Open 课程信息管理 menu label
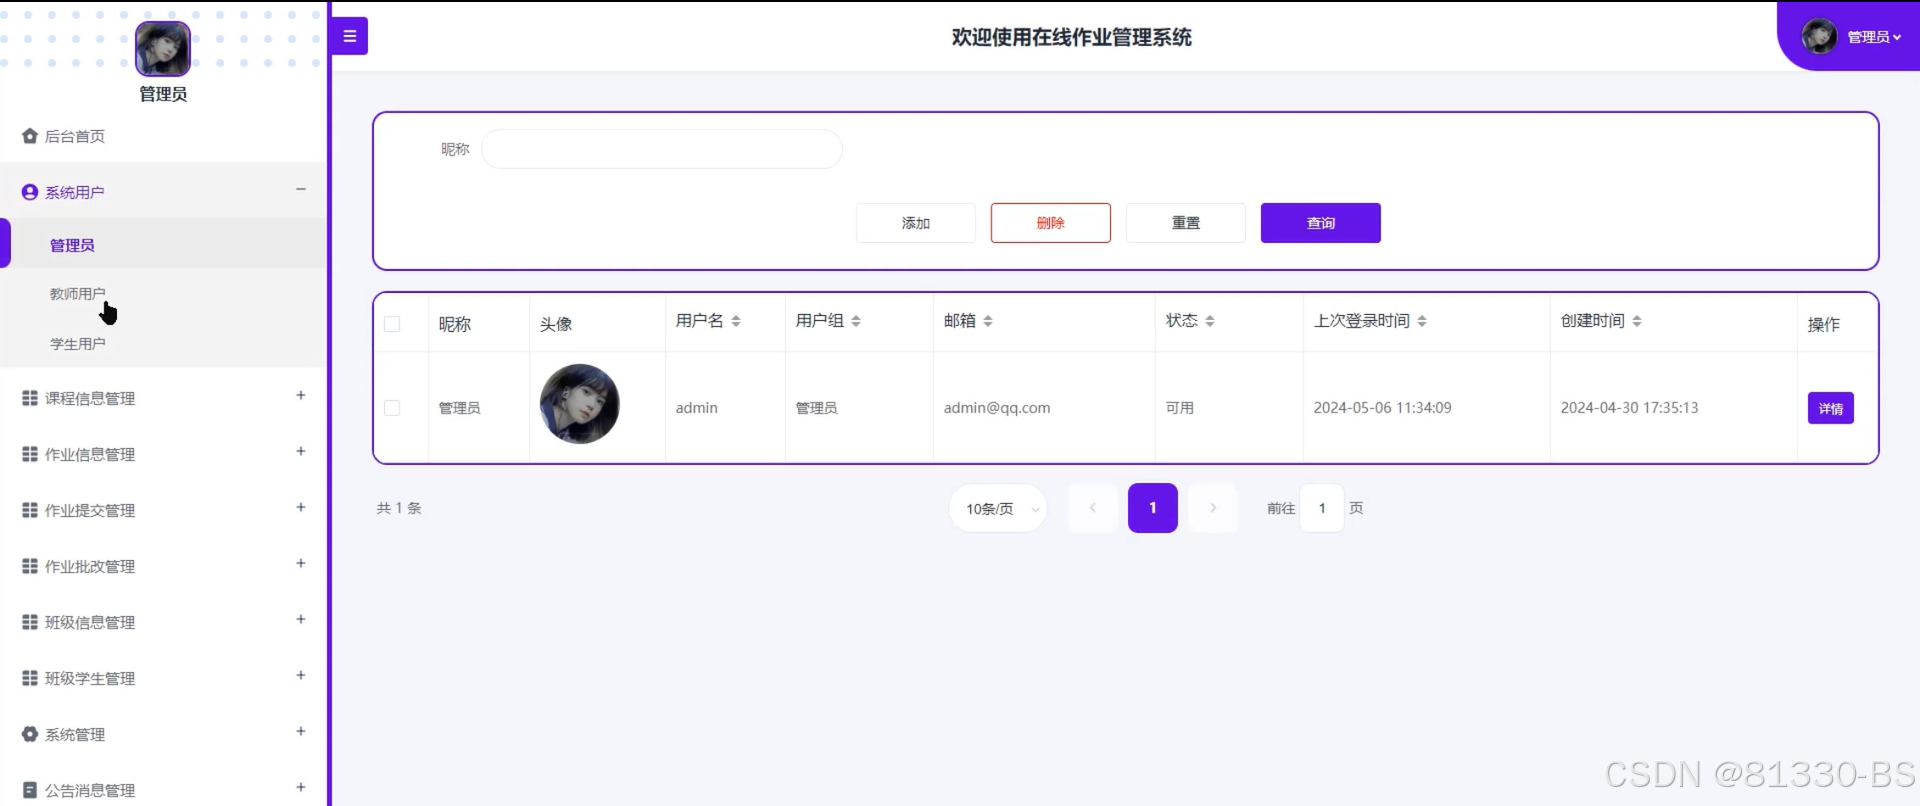This screenshot has width=1920, height=806. point(90,398)
